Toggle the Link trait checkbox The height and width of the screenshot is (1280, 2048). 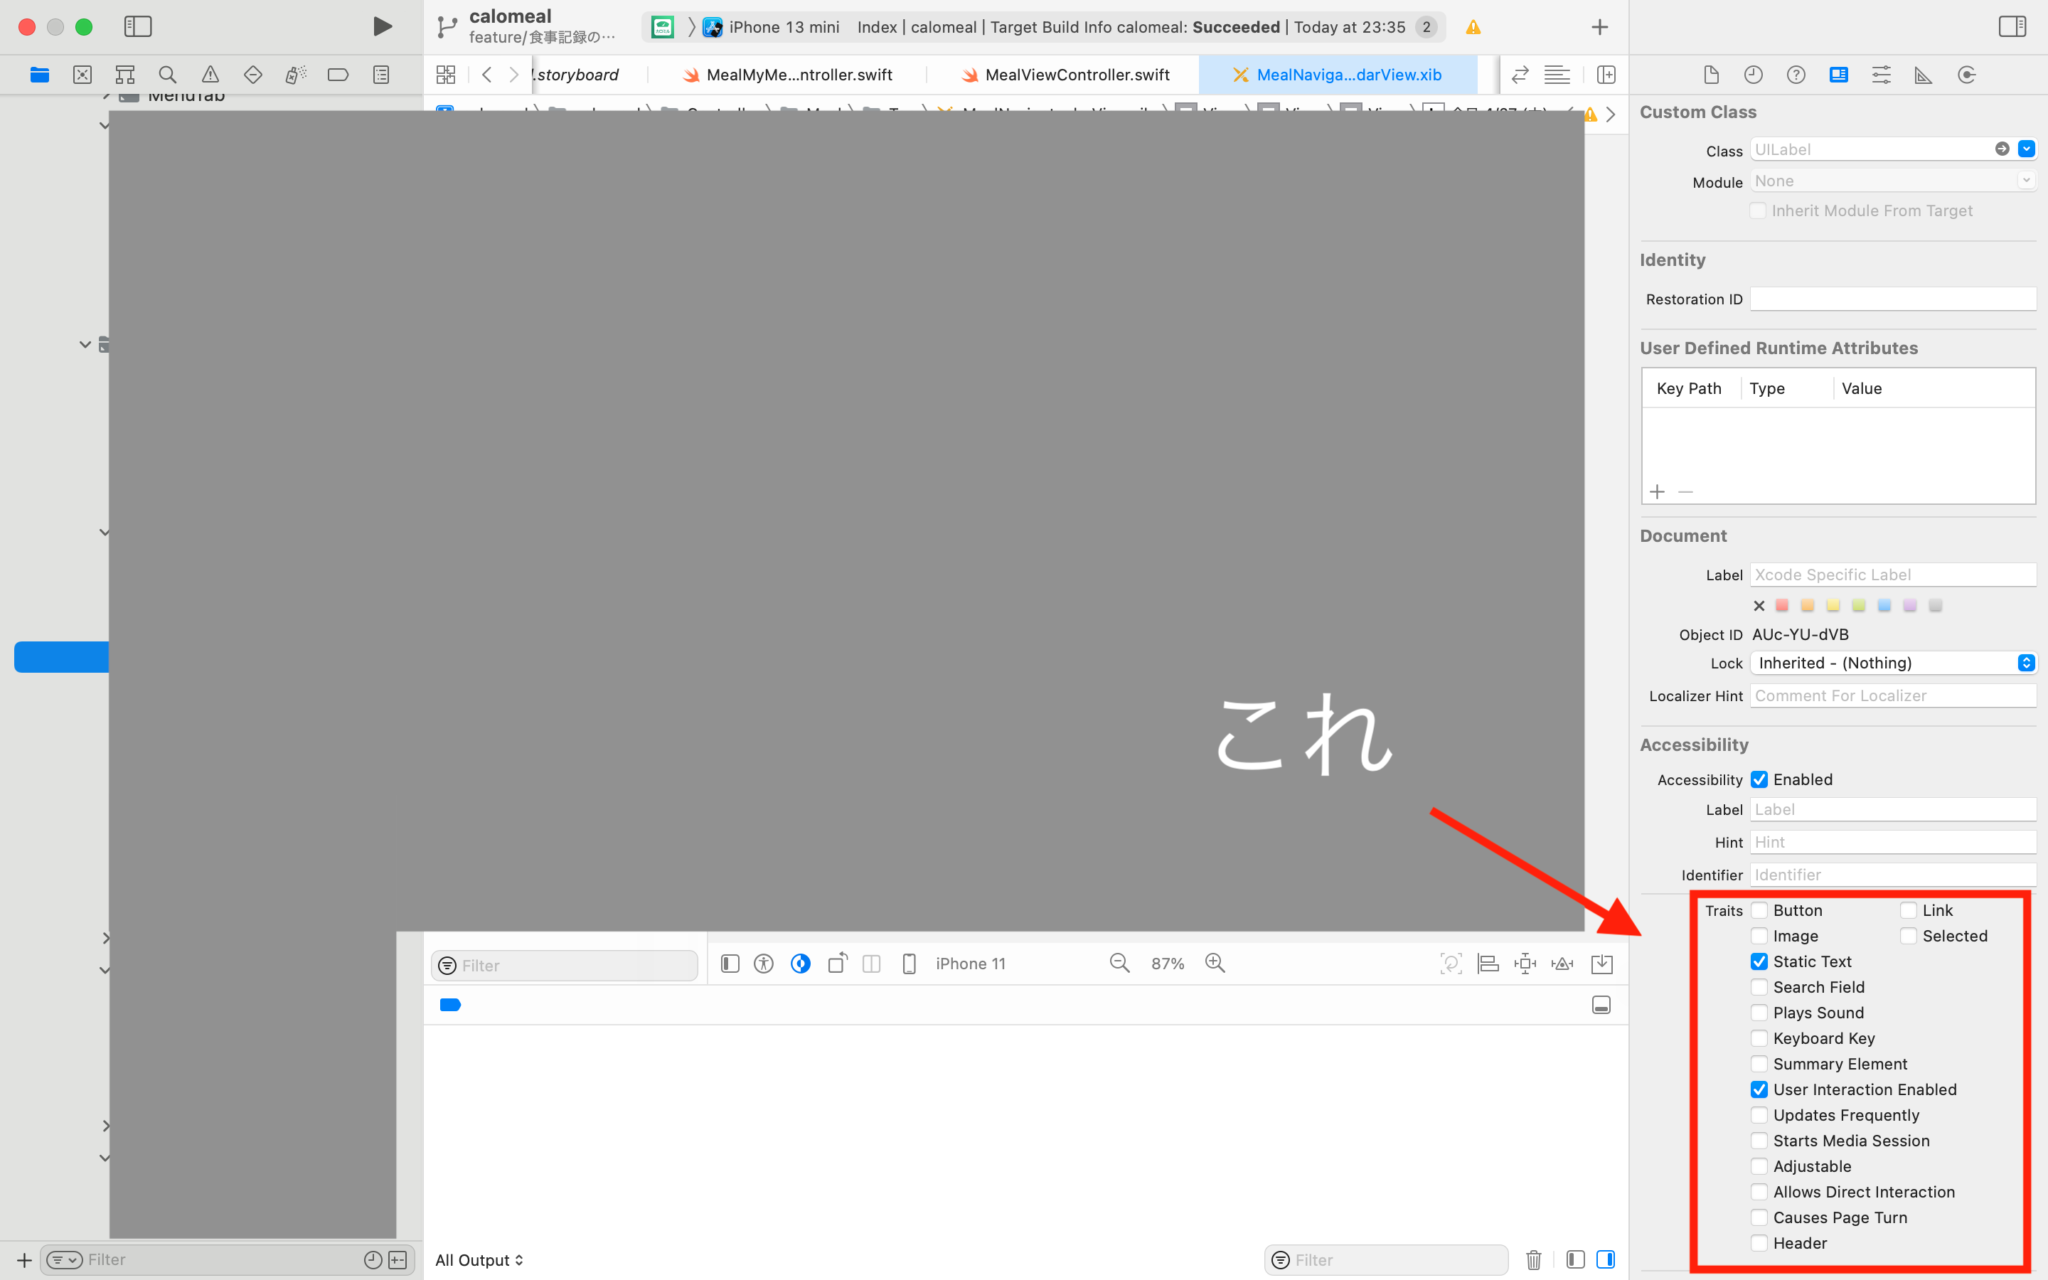tap(1908, 910)
